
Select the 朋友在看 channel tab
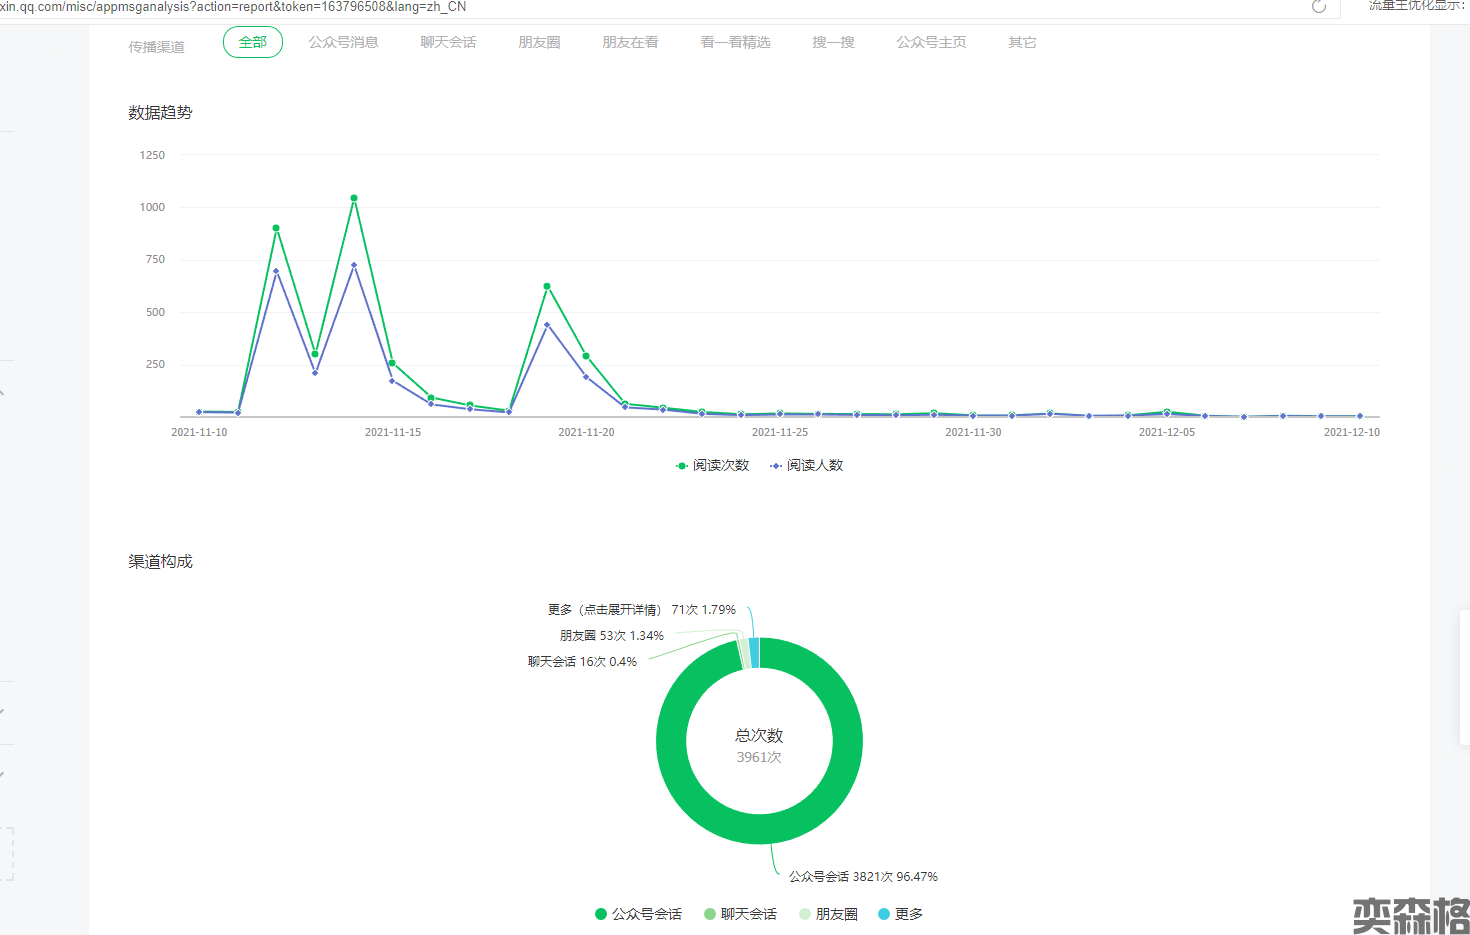pyautogui.click(x=630, y=42)
